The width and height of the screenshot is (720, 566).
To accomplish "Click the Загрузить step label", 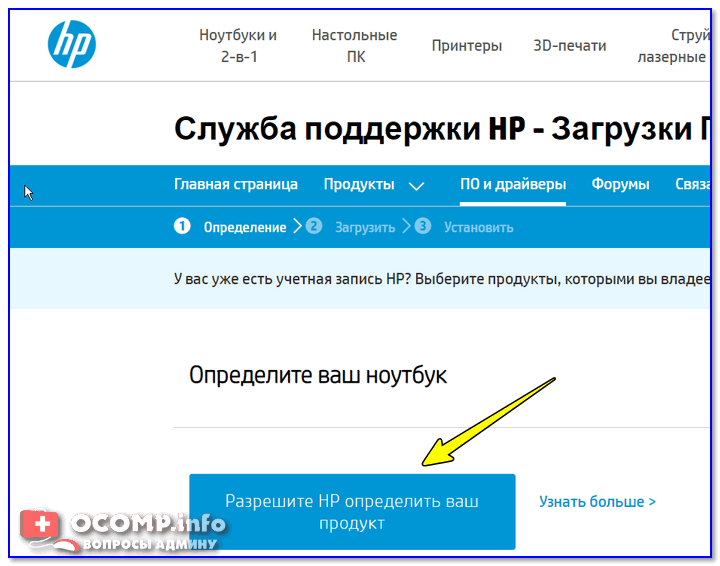I will [x=365, y=227].
